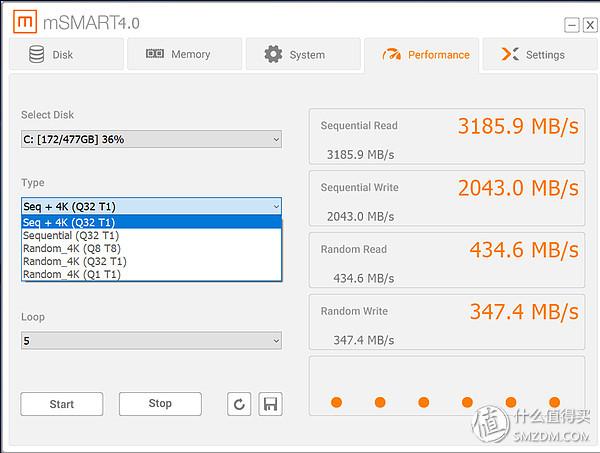600x453 pixels.
Task: Expand the Loop count dropdown
Action: (152, 341)
